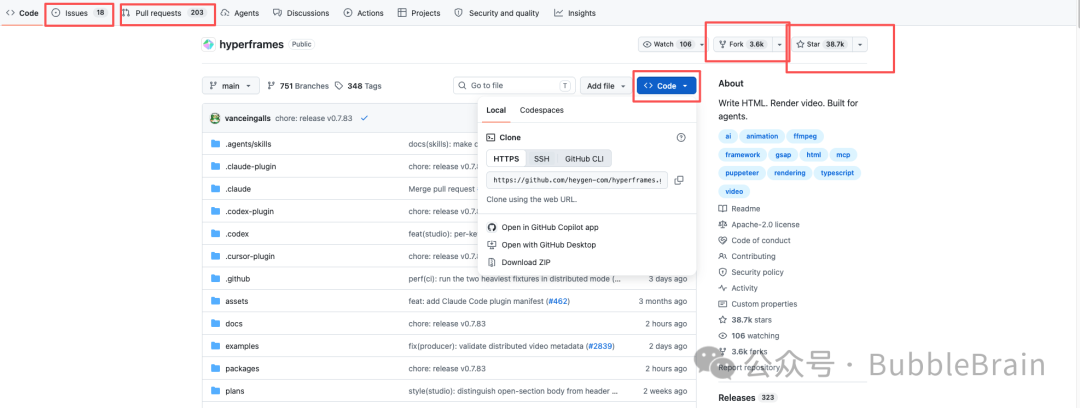Open the .claude-plugin folder
This screenshot has width=1080, height=408.
pos(252,167)
